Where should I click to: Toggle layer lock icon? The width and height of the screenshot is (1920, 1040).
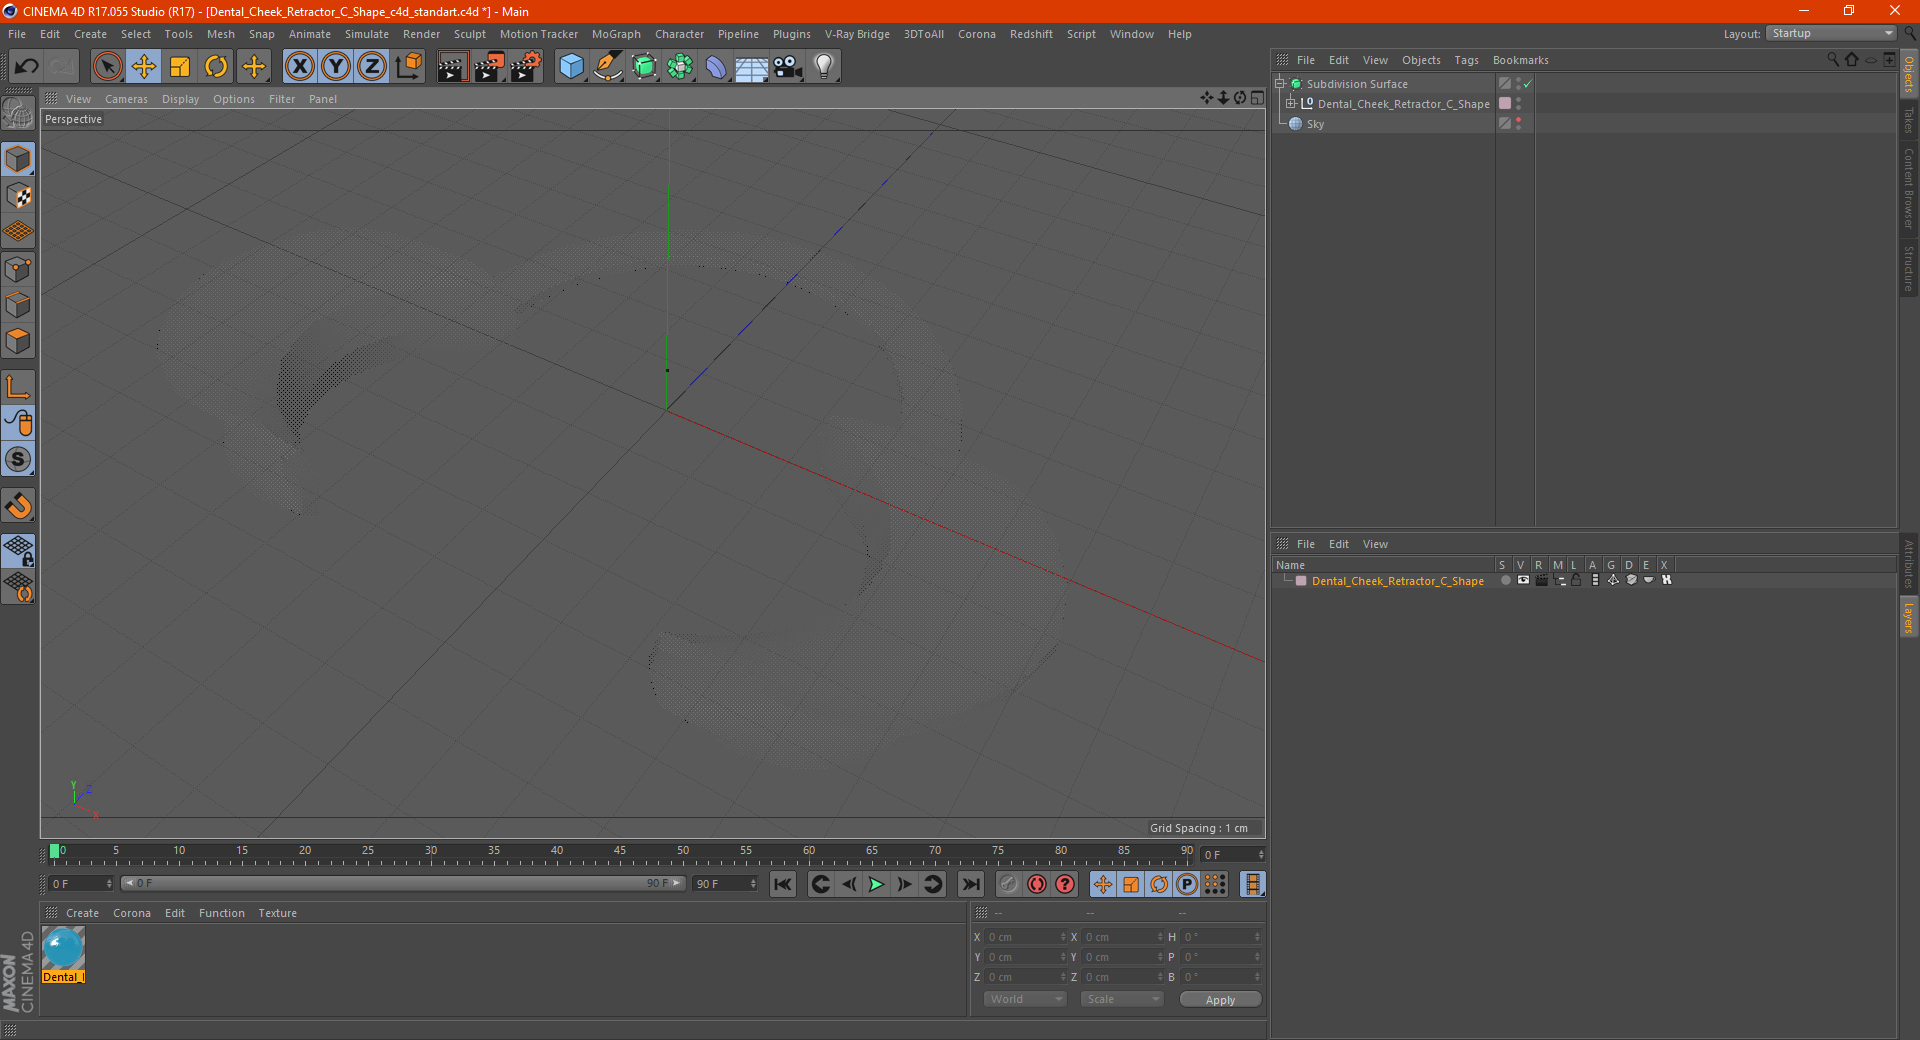coord(1577,580)
